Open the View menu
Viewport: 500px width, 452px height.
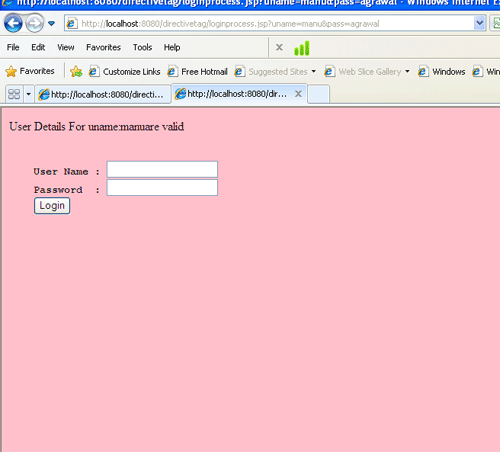[66, 47]
